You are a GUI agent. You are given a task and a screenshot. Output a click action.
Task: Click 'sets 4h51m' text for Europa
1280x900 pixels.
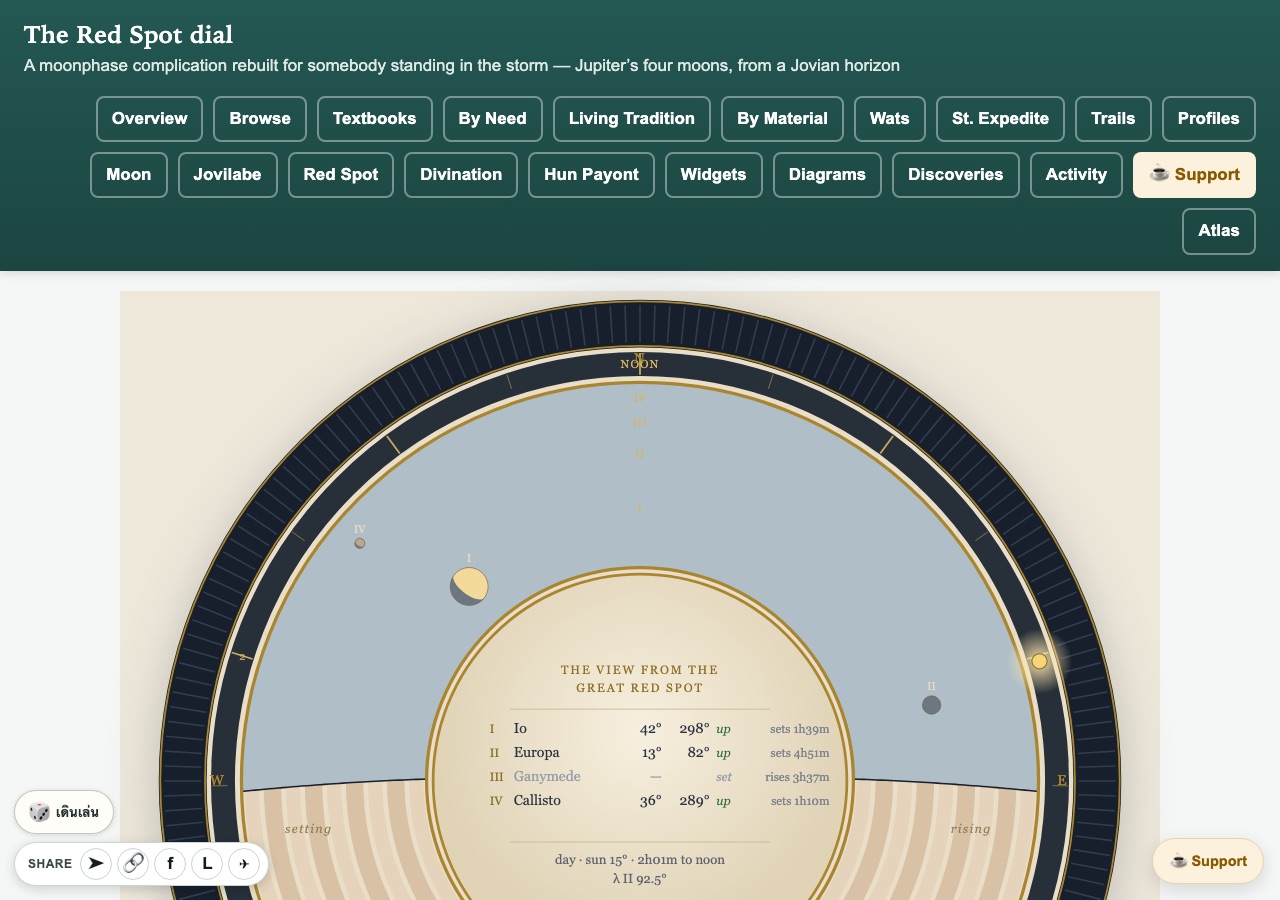tap(800, 753)
